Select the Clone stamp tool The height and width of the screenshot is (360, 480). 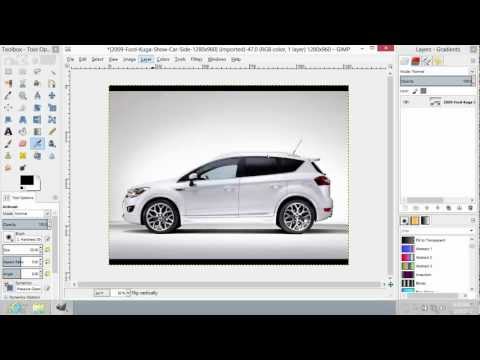[8, 156]
